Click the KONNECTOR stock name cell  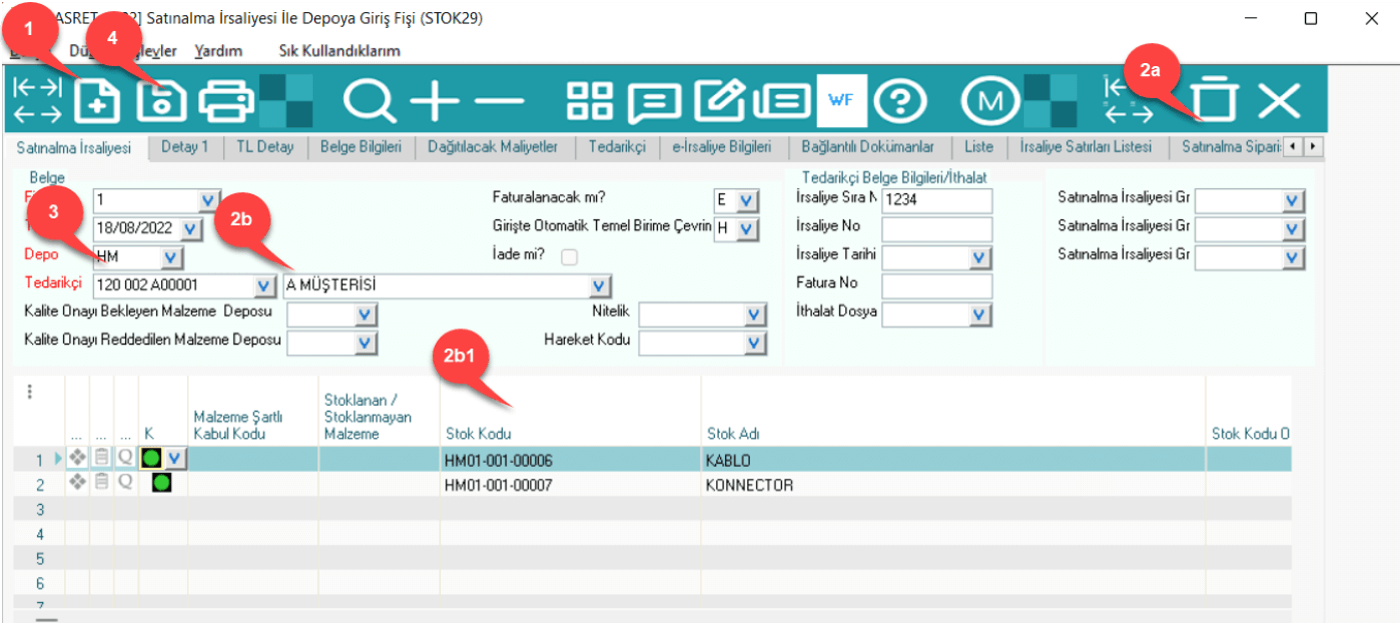(953, 485)
